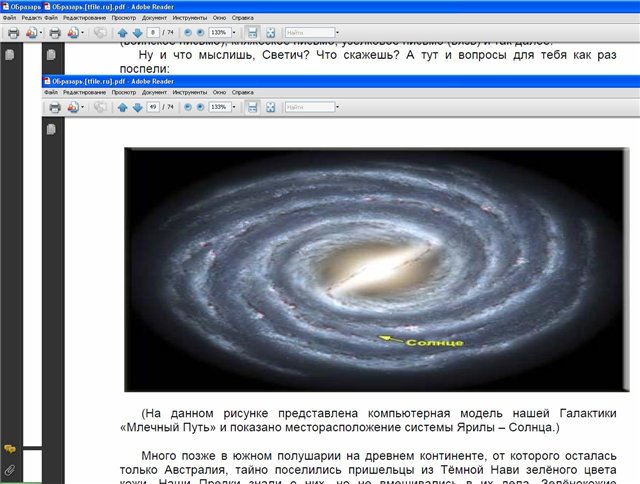
Task: Open Документ menu in page 8 window
Action: [154, 18]
